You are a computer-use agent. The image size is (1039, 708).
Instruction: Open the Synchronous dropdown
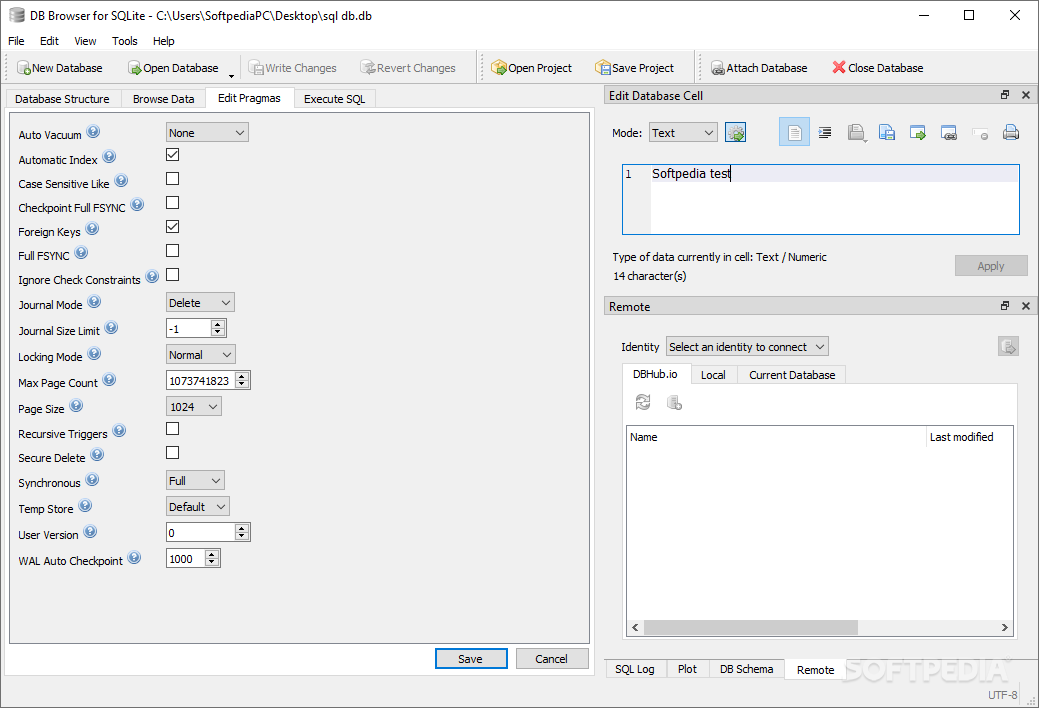[x=195, y=481]
